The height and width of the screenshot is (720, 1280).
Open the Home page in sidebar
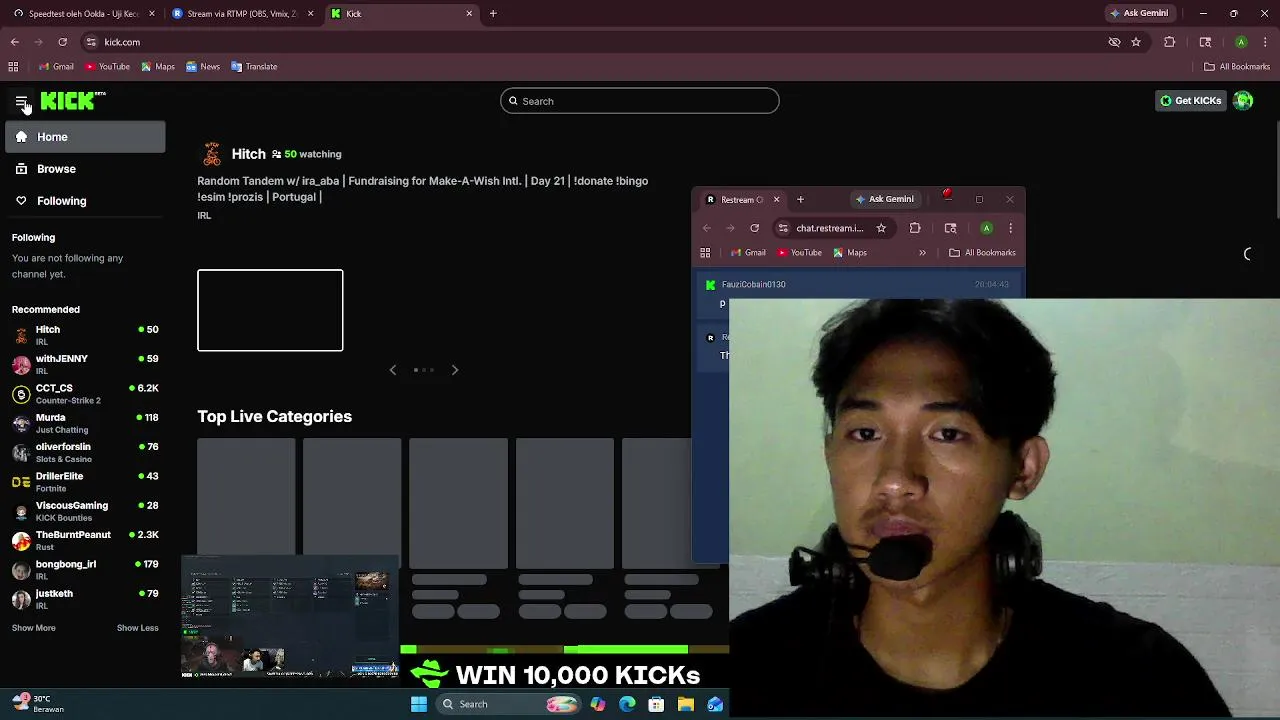click(x=85, y=137)
